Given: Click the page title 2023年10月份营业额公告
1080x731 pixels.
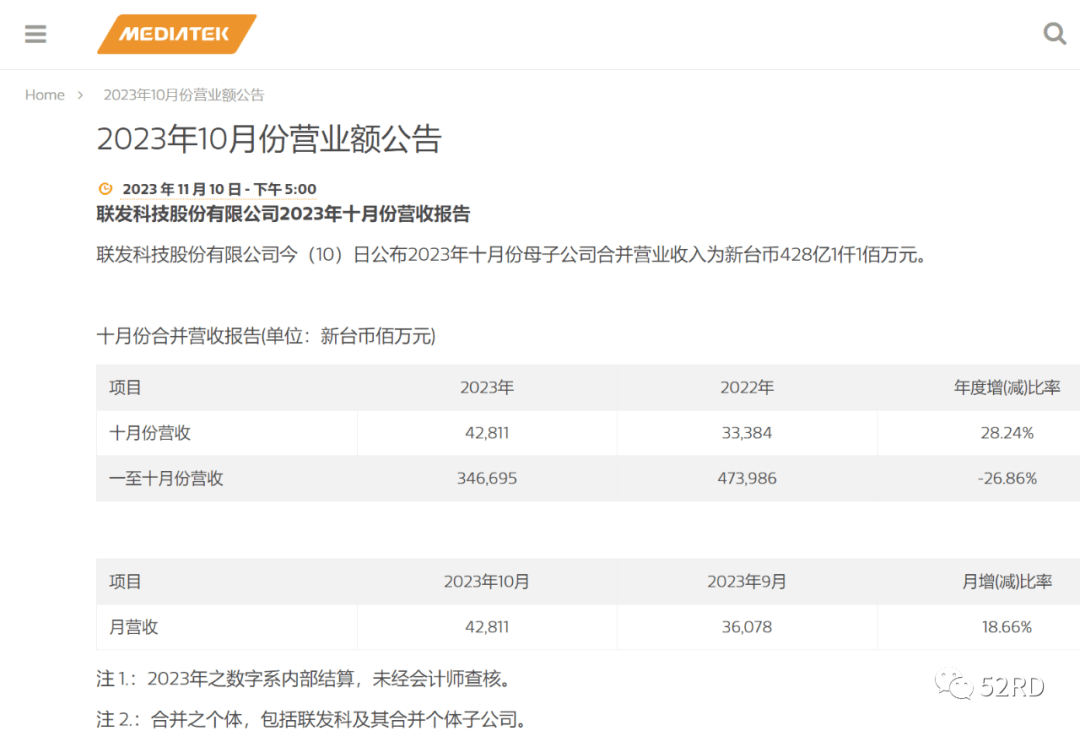Looking at the screenshot, I should coord(268,139).
